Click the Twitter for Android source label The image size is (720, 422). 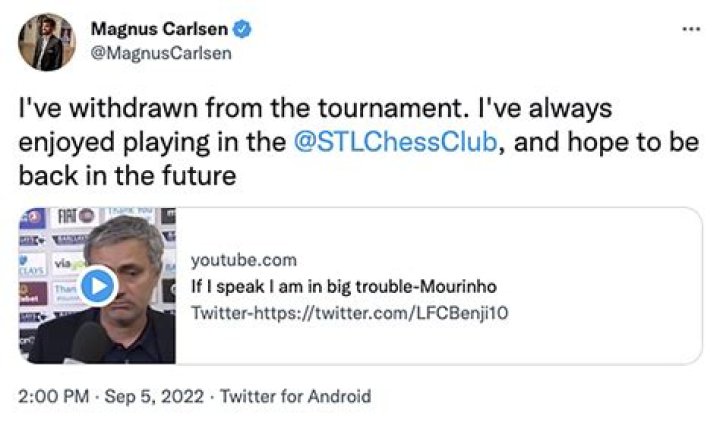pos(295,396)
